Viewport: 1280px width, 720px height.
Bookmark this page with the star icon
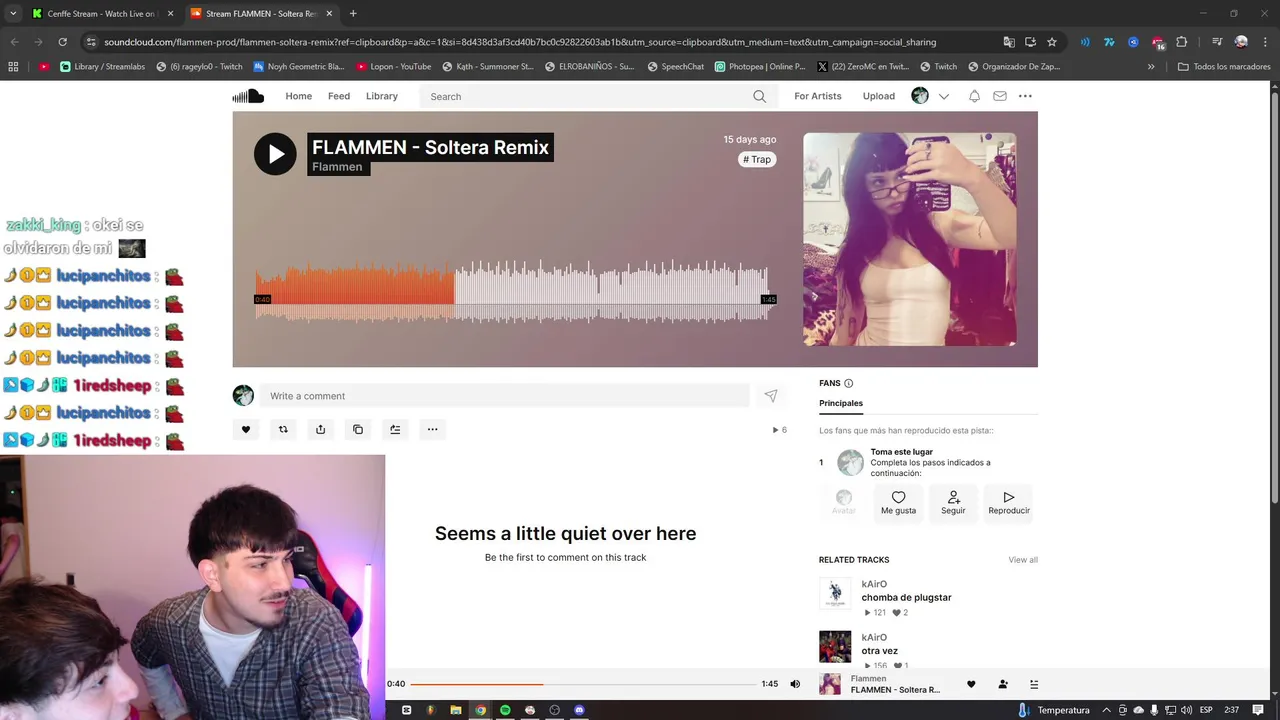[x=1052, y=42]
